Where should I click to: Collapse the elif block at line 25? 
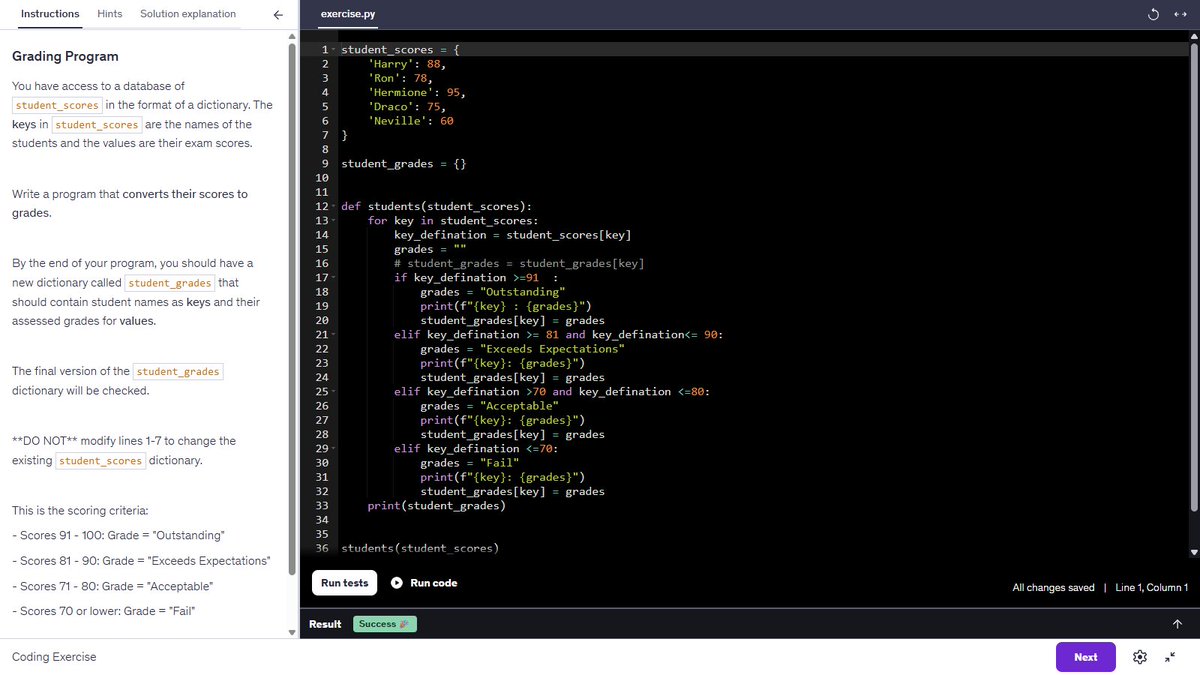[333, 392]
